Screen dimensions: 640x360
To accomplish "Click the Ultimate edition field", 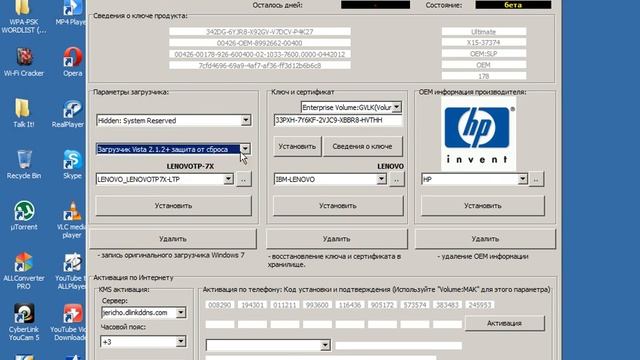I will (x=484, y=31).
